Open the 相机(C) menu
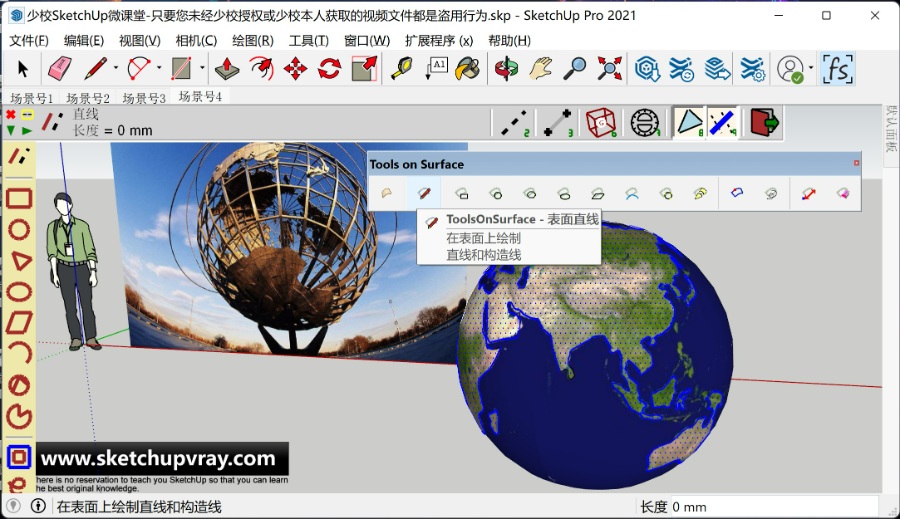 [196, 41]
